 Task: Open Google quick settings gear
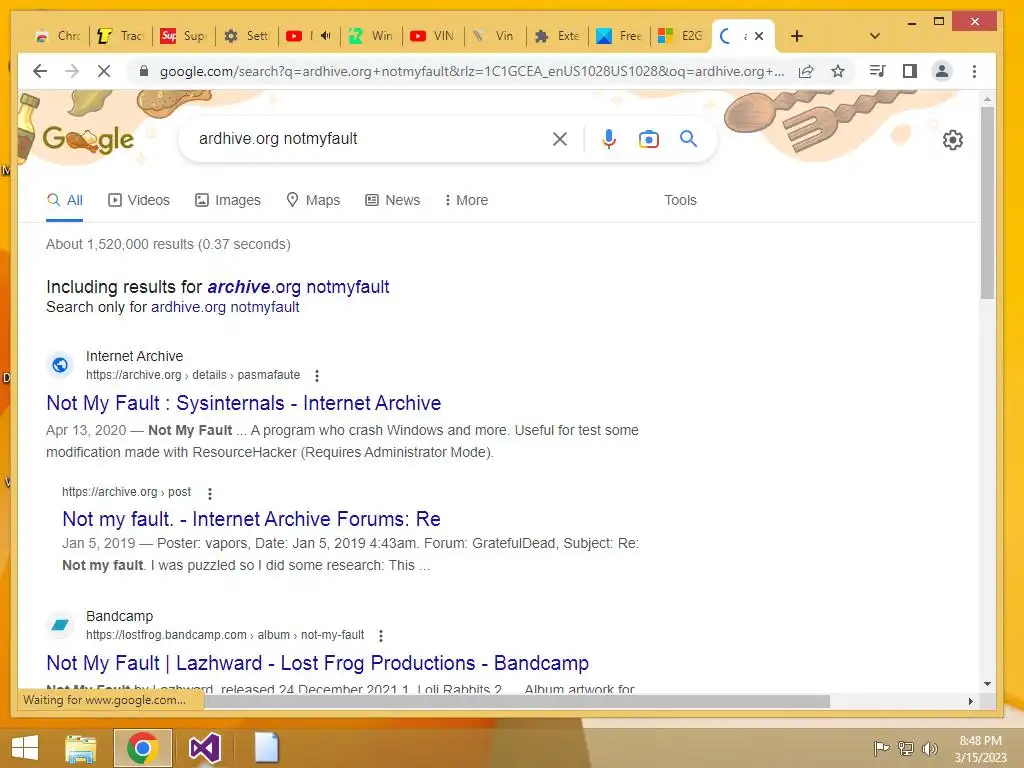[x=953, y=140]
